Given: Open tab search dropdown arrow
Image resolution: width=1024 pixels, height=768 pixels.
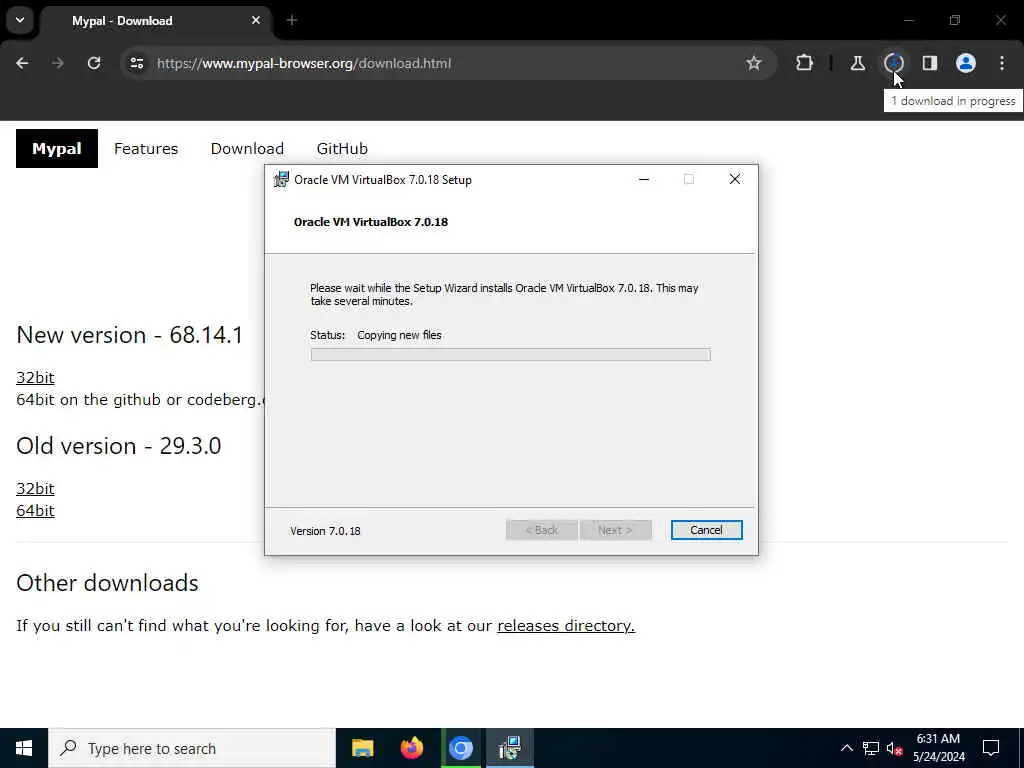Looking at the screenshot, I should (20, 20).
